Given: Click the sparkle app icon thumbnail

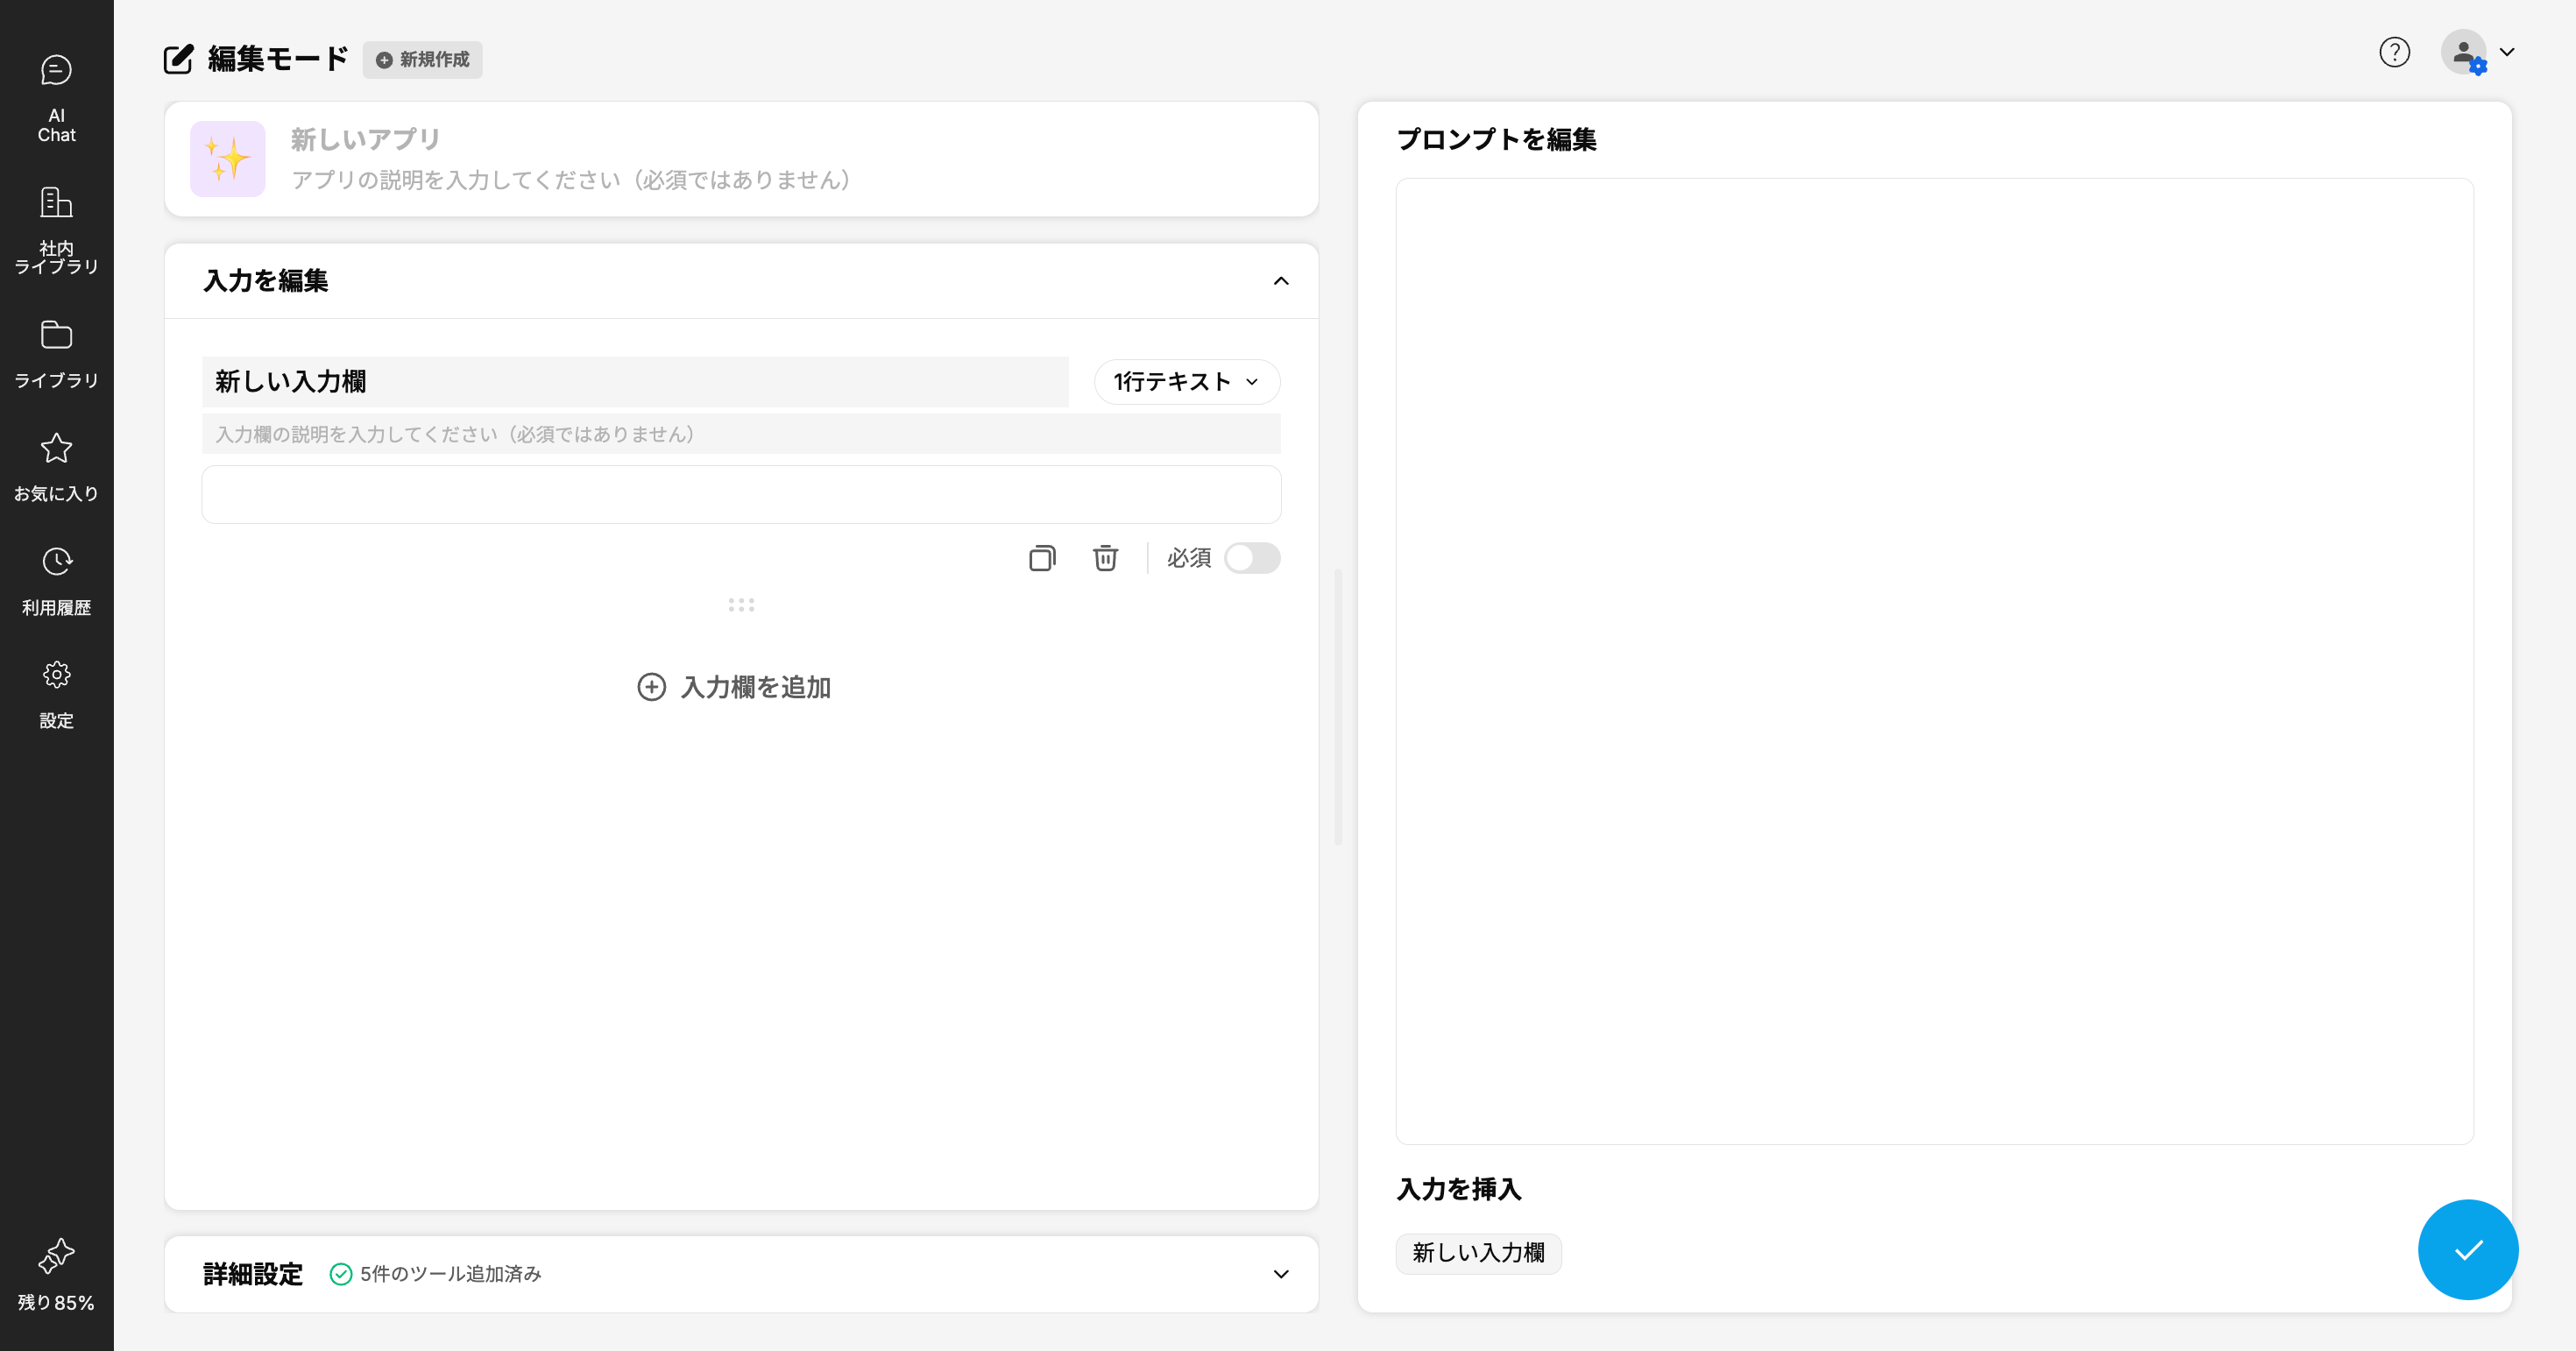Looking at the screenshot, I should click(228, 159).
